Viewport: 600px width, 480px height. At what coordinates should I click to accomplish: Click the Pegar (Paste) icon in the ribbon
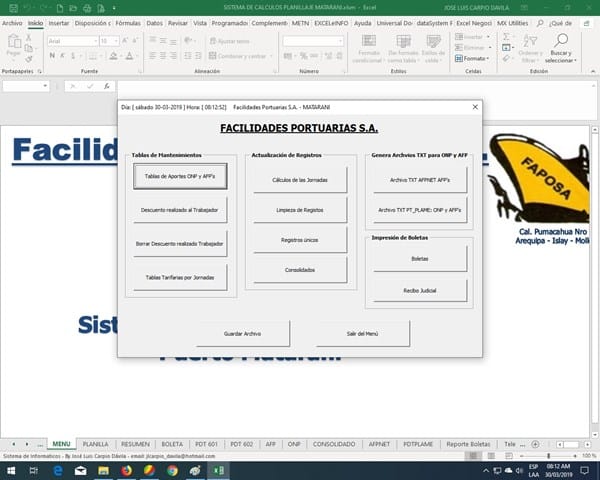pyautogui.click(x=13, y=45)
